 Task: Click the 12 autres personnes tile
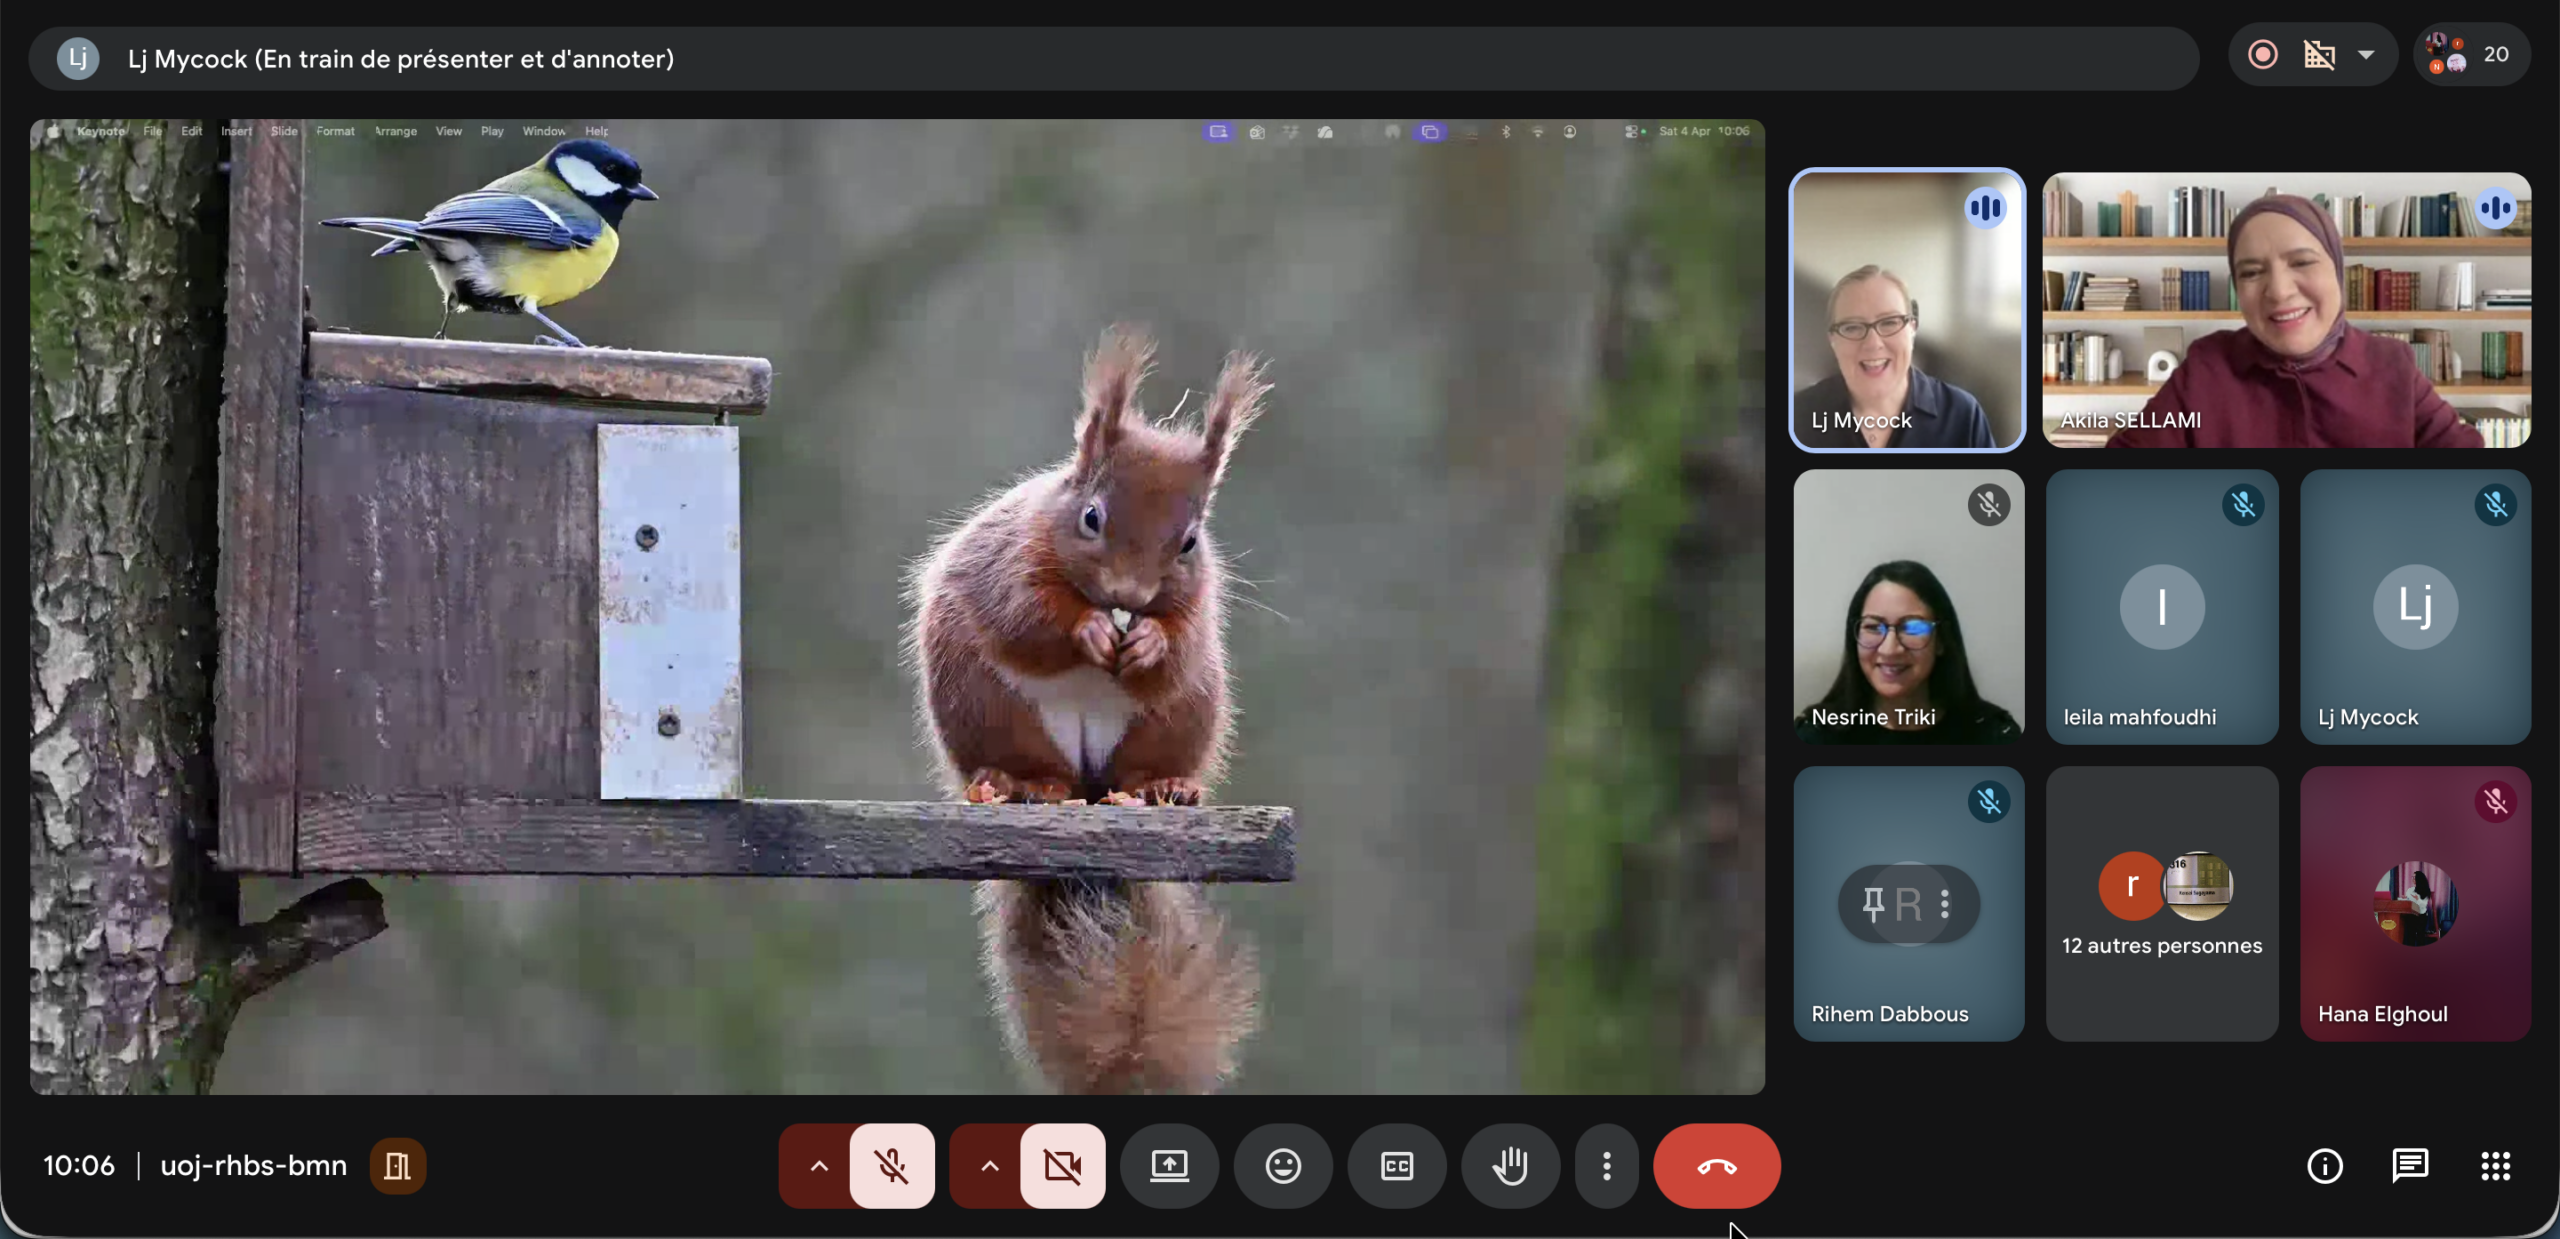coord(2162,904)
